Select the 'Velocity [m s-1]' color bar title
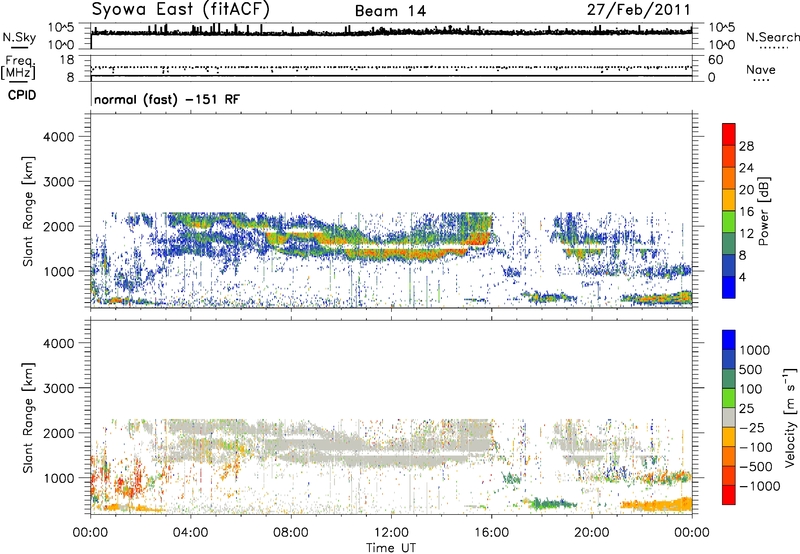Viewport: 800px width, 554px height. tap(790, 418)
